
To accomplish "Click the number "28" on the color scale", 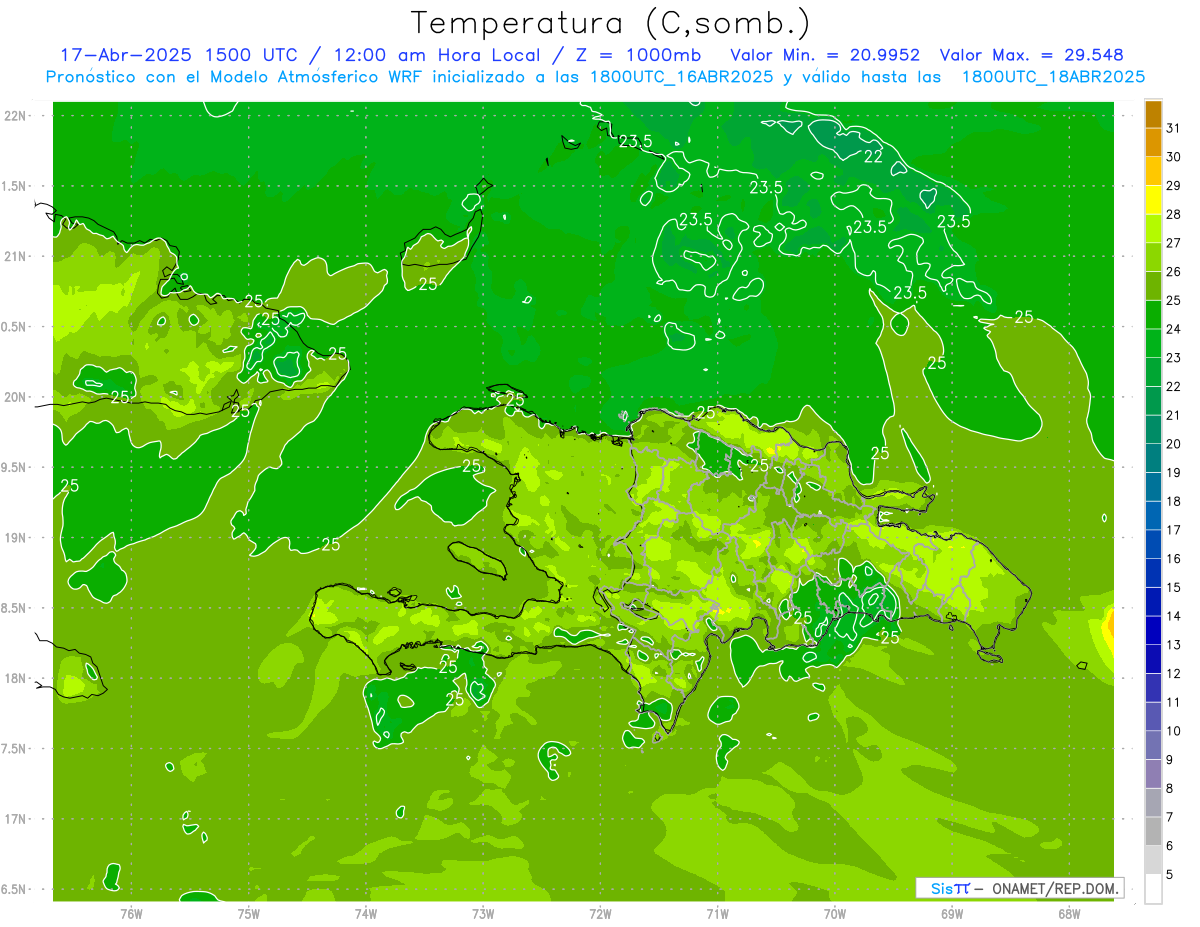I will 1173,214.
